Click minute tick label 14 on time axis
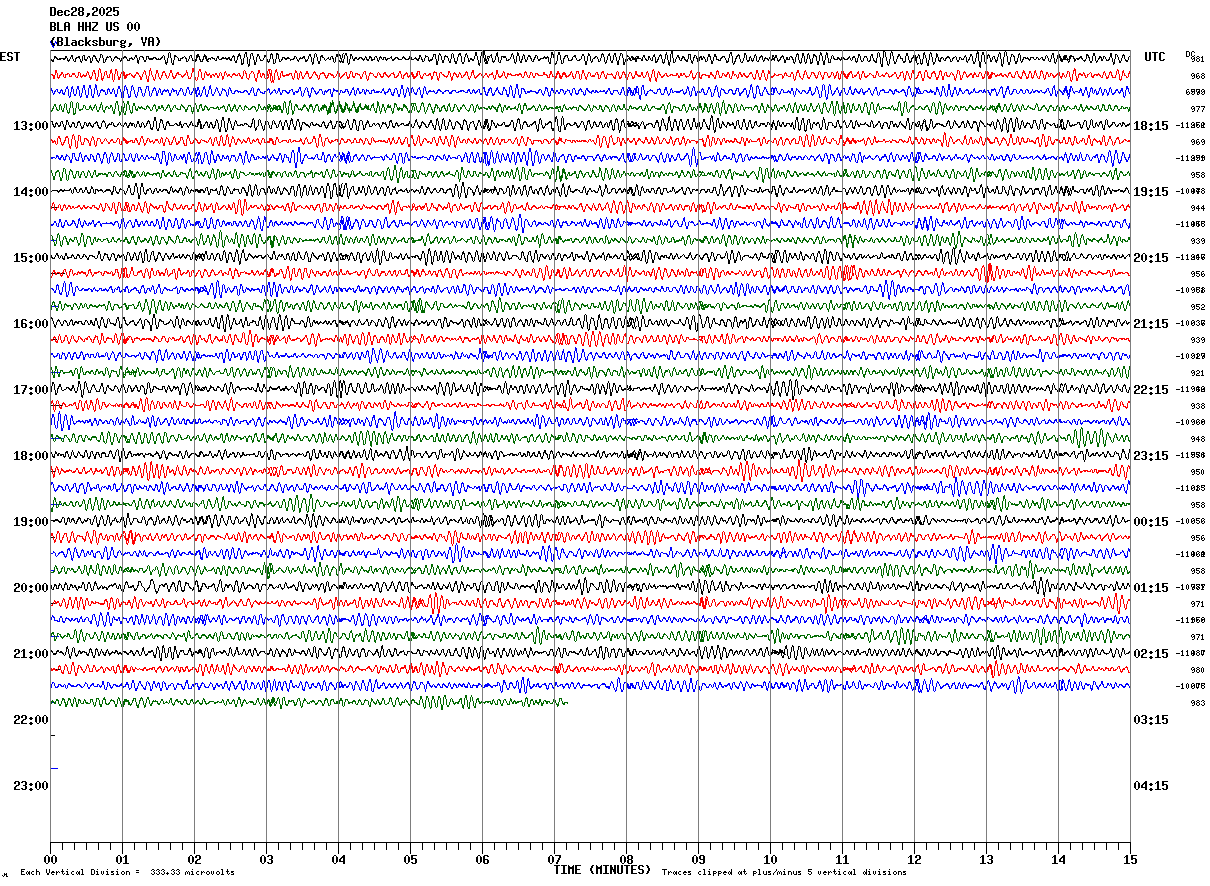Image resolution: width=1210 pixels, height=886 pixels. click(x=1058, y=860)
